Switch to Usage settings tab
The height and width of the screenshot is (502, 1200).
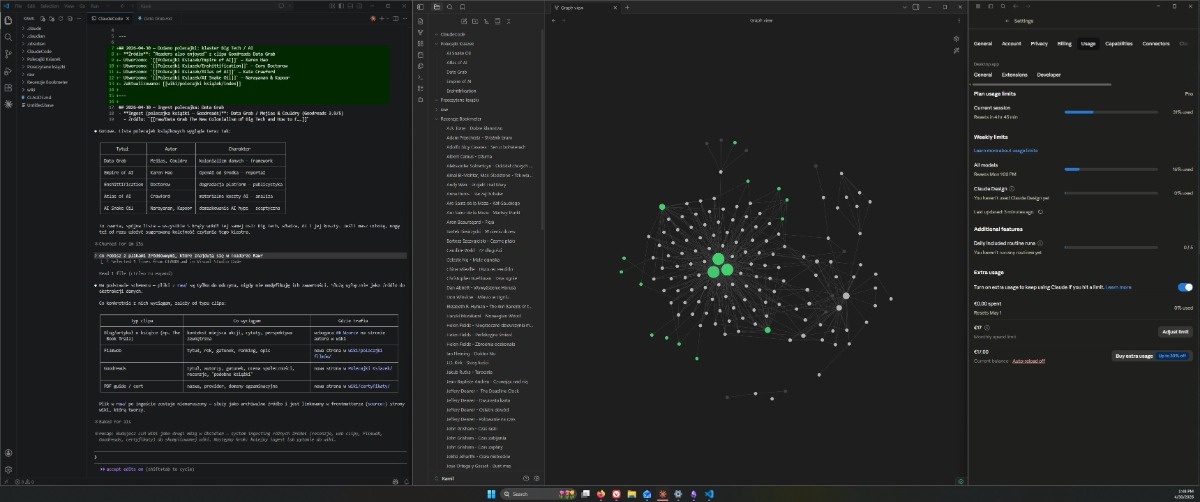click(1089, 44)
